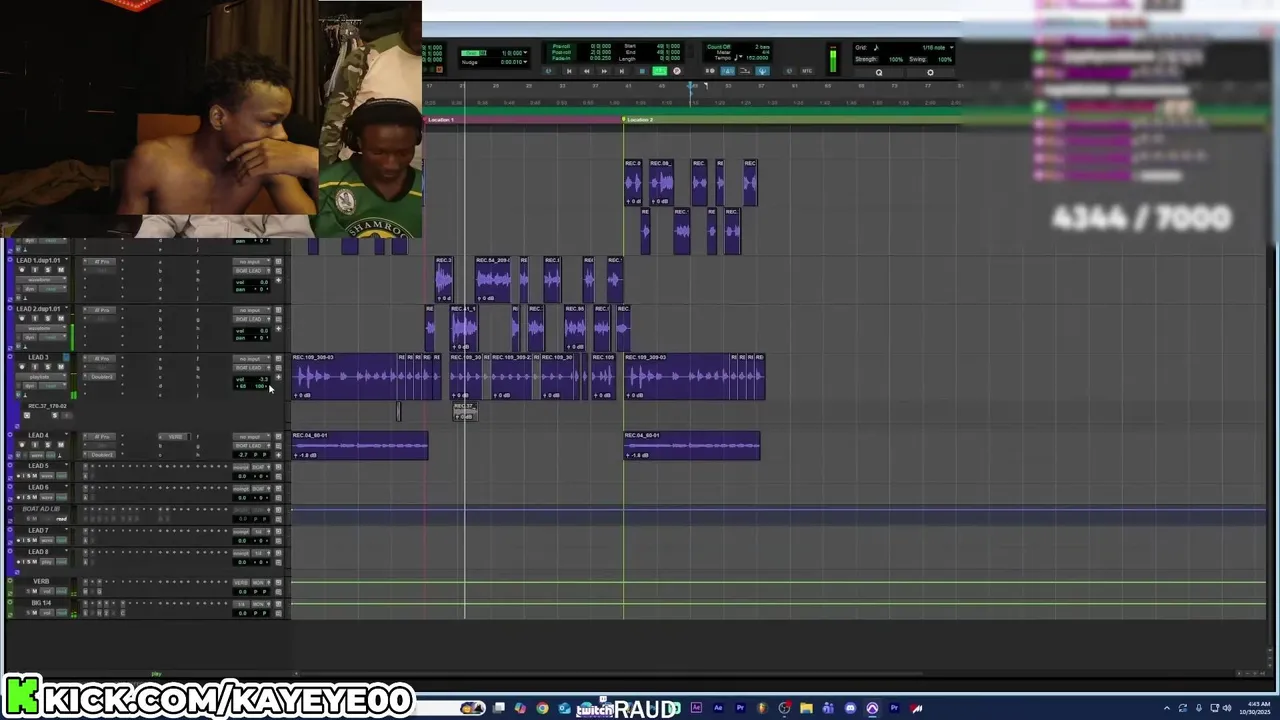The width and height of the screenshot is (1280, 720).
Task: Select the first REC.105_308-03 clip on LEAD 3
Action: (345, 376)
